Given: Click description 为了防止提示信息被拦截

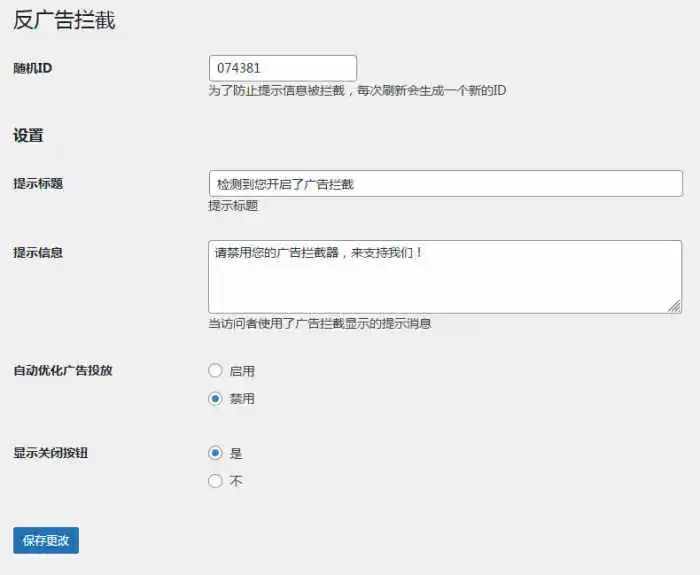Looking at the screenshot, I should pyautogui.click(x=357, y=91).
